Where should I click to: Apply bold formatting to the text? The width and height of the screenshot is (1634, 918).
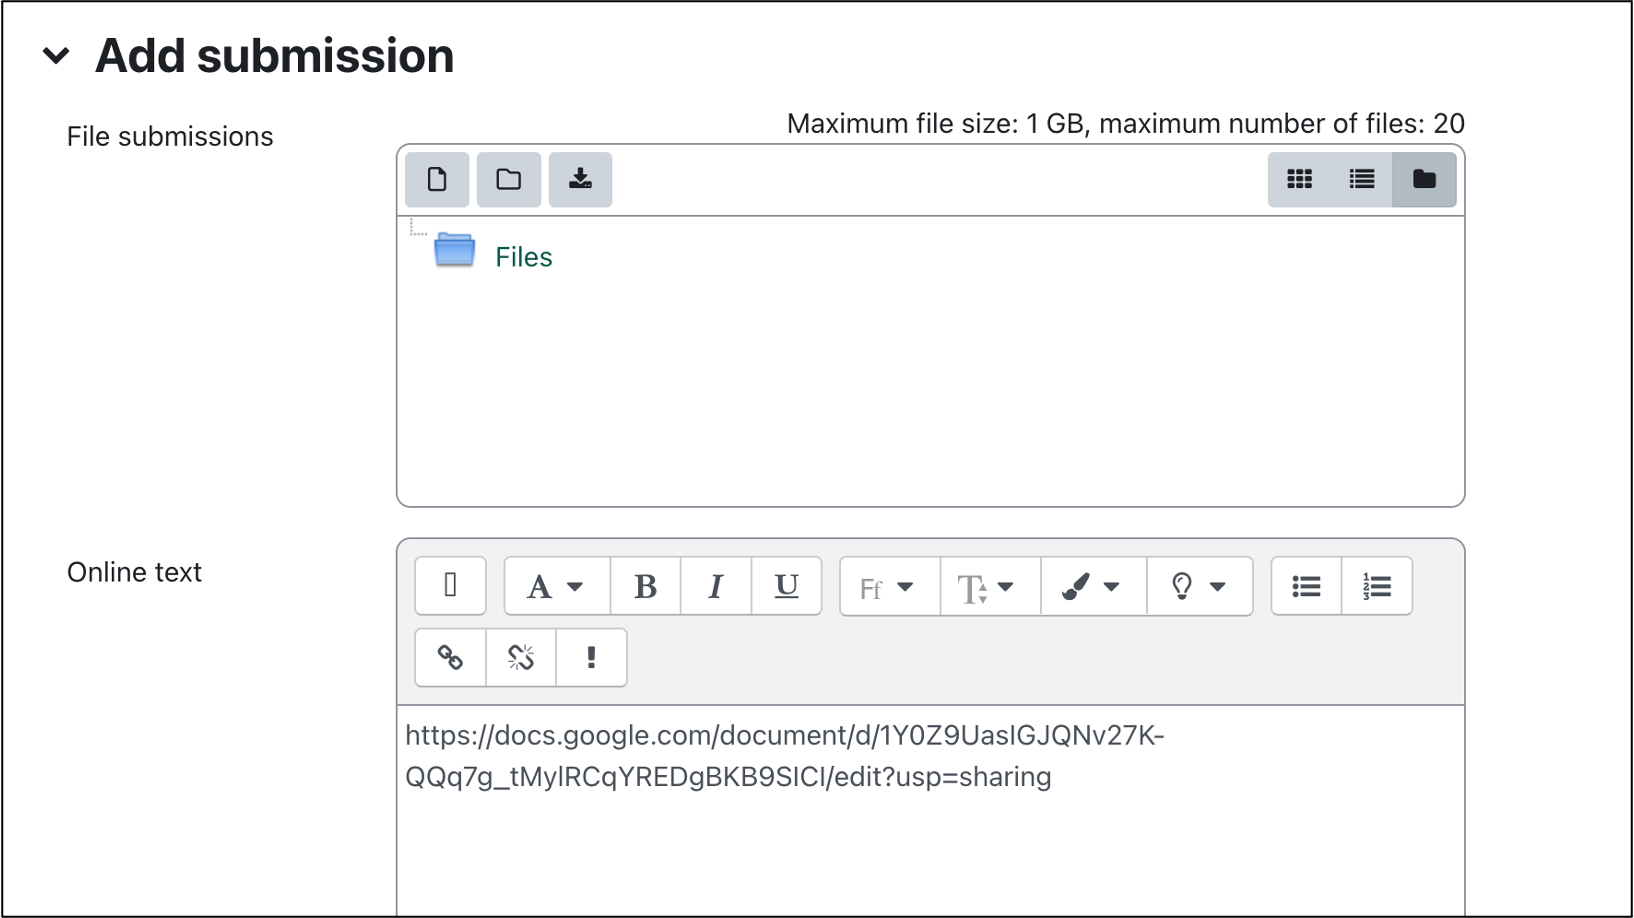click(x=645, y=586)
